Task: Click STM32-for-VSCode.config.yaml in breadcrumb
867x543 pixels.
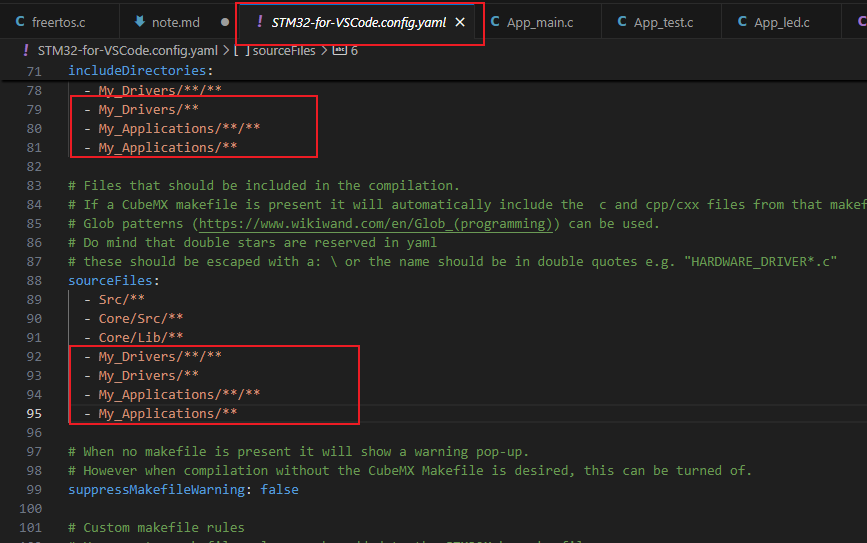Action: (128, 50)
